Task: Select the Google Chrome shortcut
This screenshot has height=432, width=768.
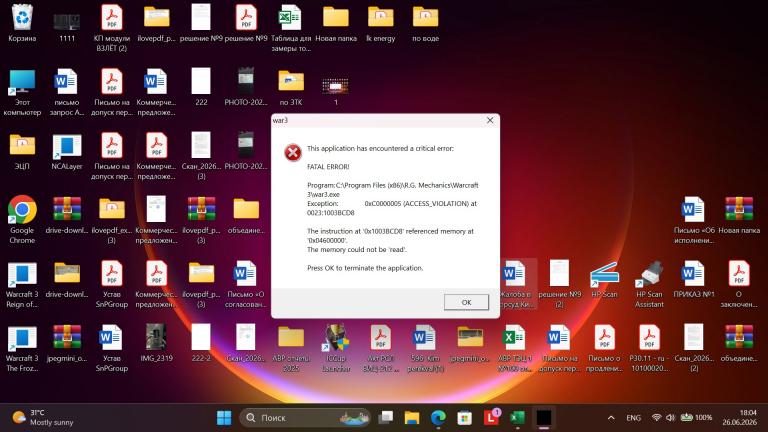Action: point(22,219)
